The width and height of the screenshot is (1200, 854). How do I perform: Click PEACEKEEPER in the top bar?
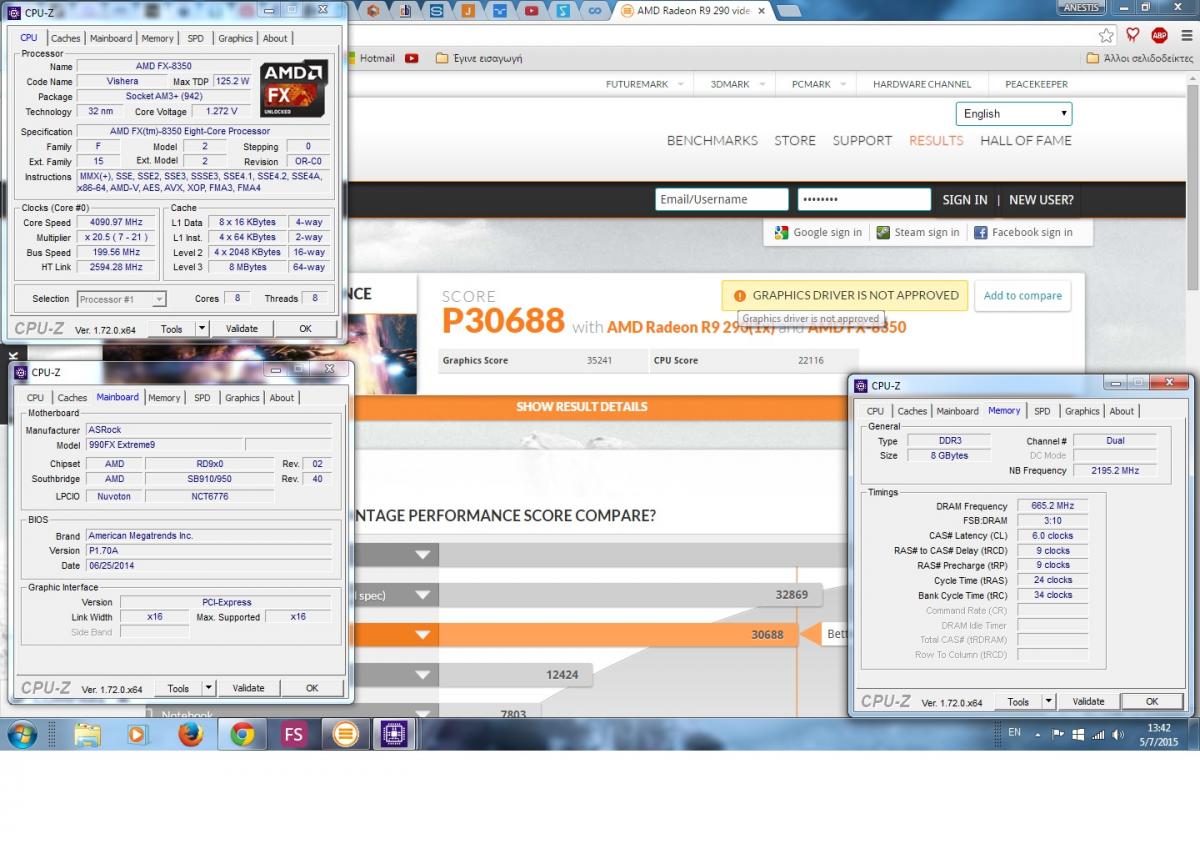pos(1036,85)
